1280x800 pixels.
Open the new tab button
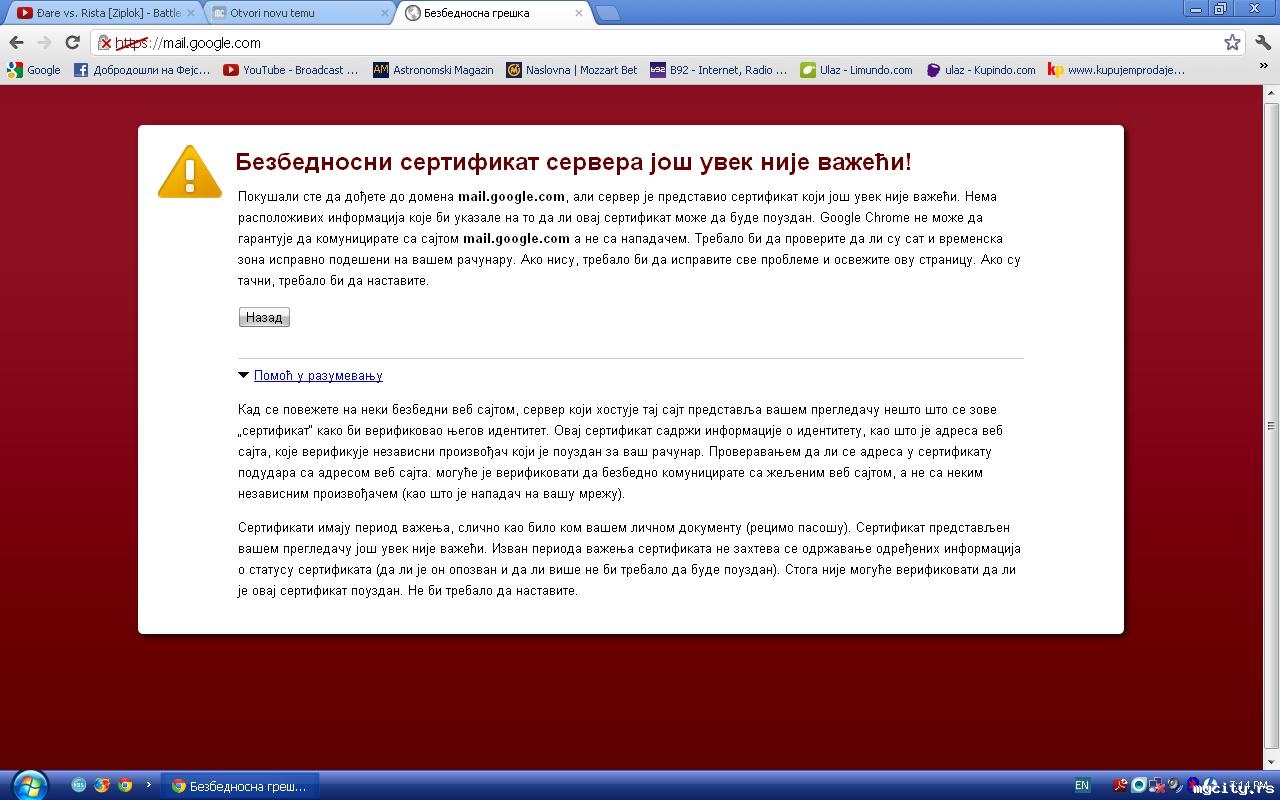click(x=607, y=13)
